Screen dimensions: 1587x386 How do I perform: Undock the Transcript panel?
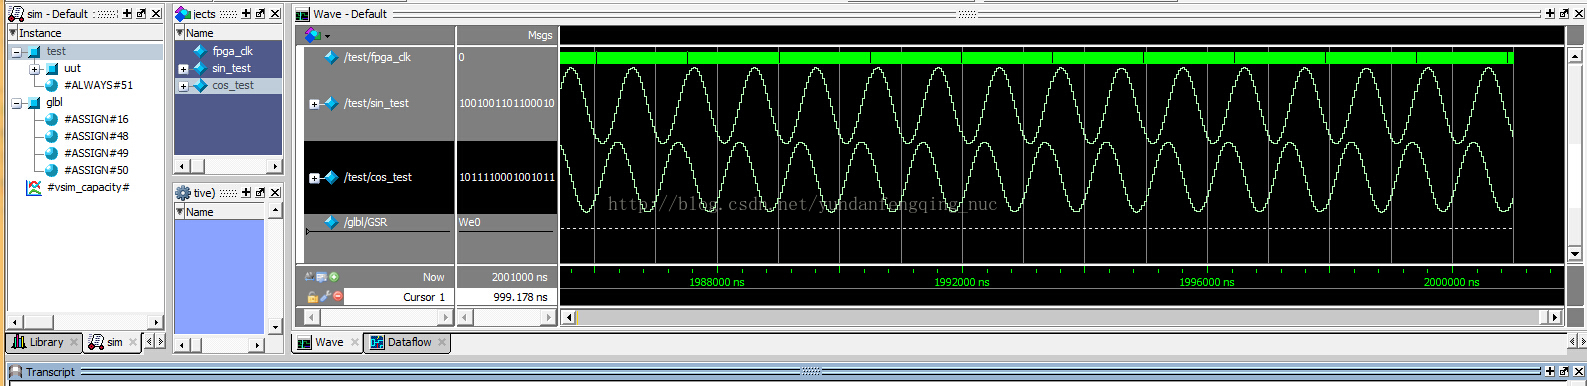pos(1564,372)
